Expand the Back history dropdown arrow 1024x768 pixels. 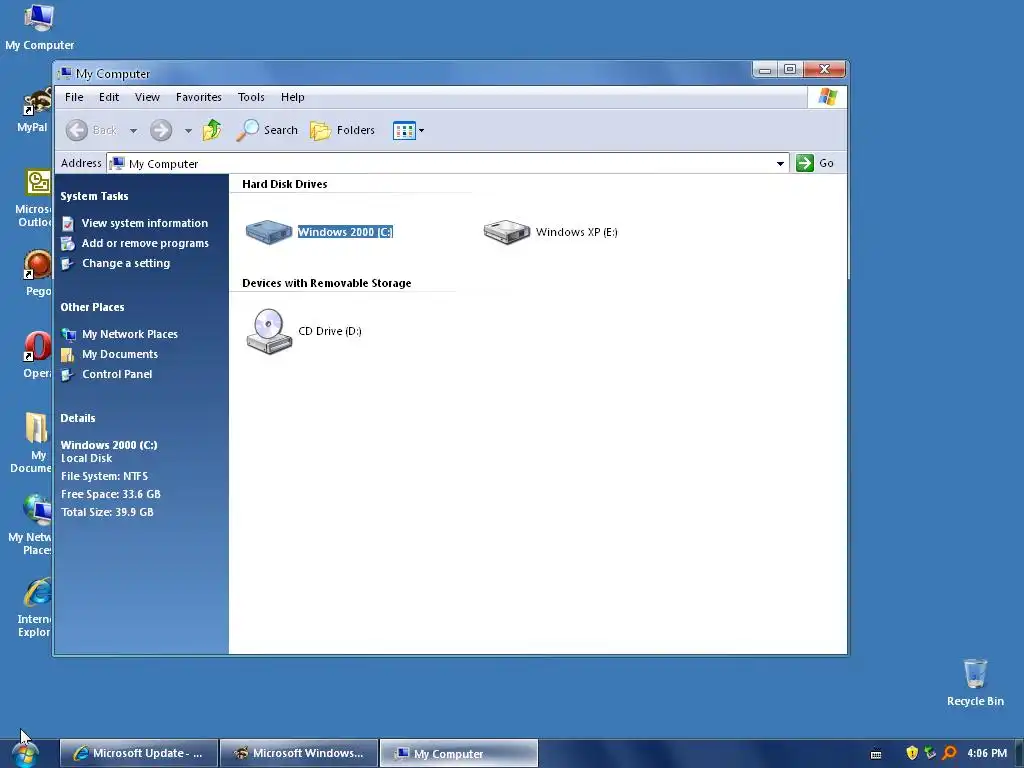(x=133, y=131)
